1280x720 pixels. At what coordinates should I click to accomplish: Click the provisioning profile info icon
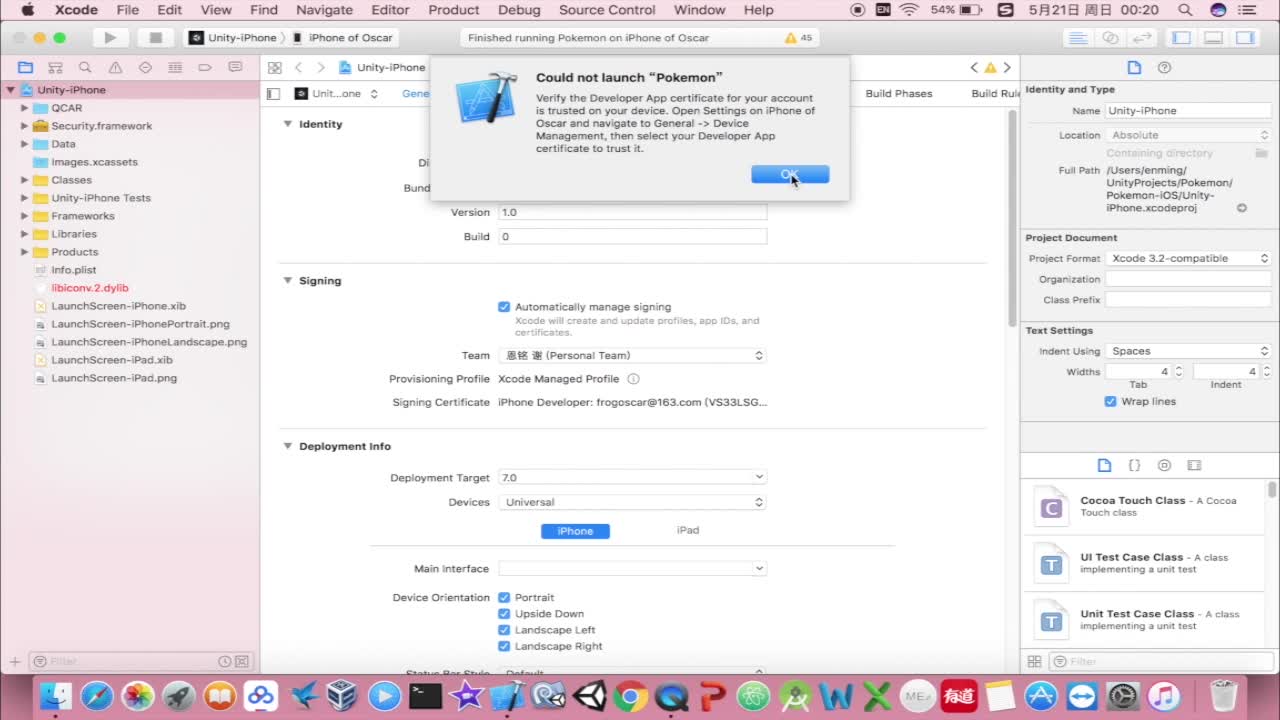(633, 379)
